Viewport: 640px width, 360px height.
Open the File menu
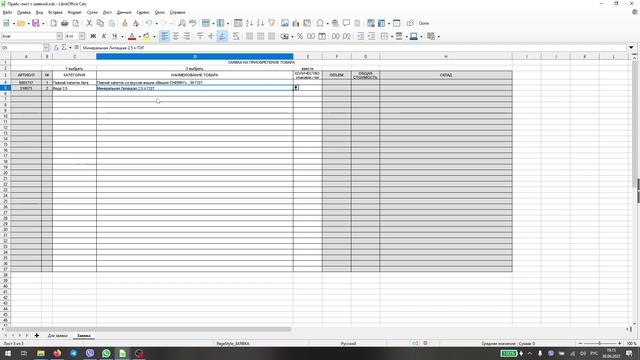[7, 12]
